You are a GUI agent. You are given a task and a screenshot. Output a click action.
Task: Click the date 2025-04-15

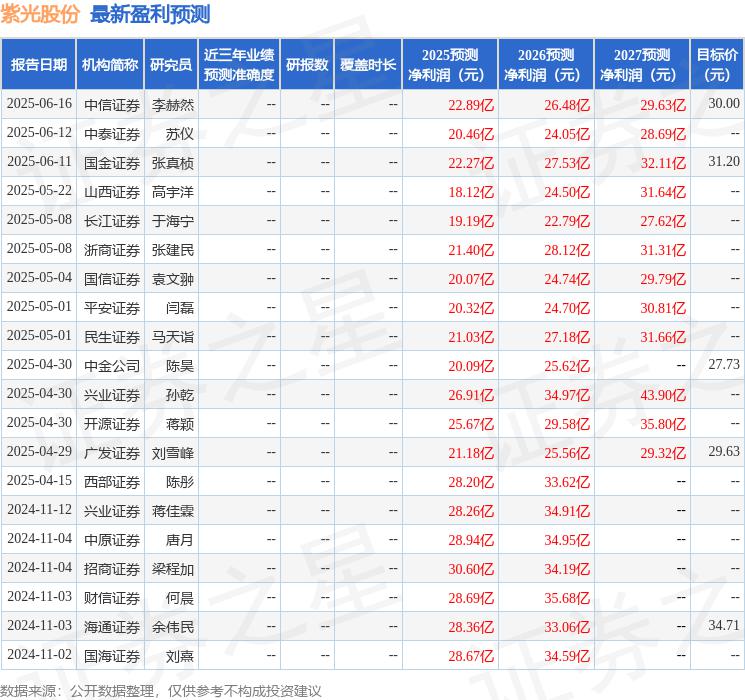click(39, 480)
